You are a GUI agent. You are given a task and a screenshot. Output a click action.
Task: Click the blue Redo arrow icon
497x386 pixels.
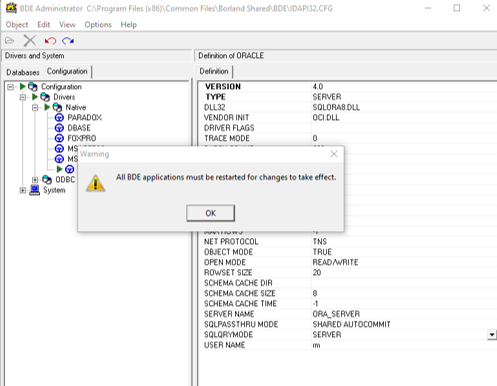pyautogui.click(x=68, y=41)
